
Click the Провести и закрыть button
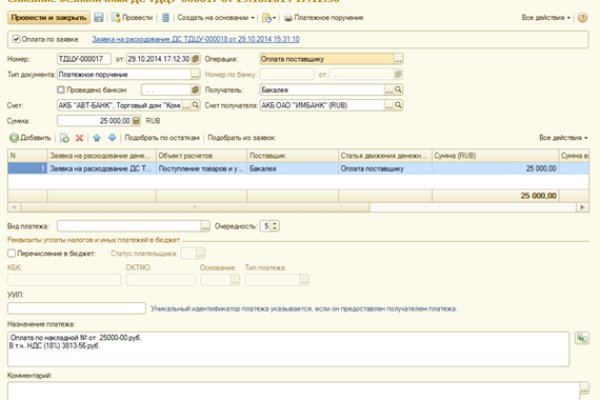49,18
